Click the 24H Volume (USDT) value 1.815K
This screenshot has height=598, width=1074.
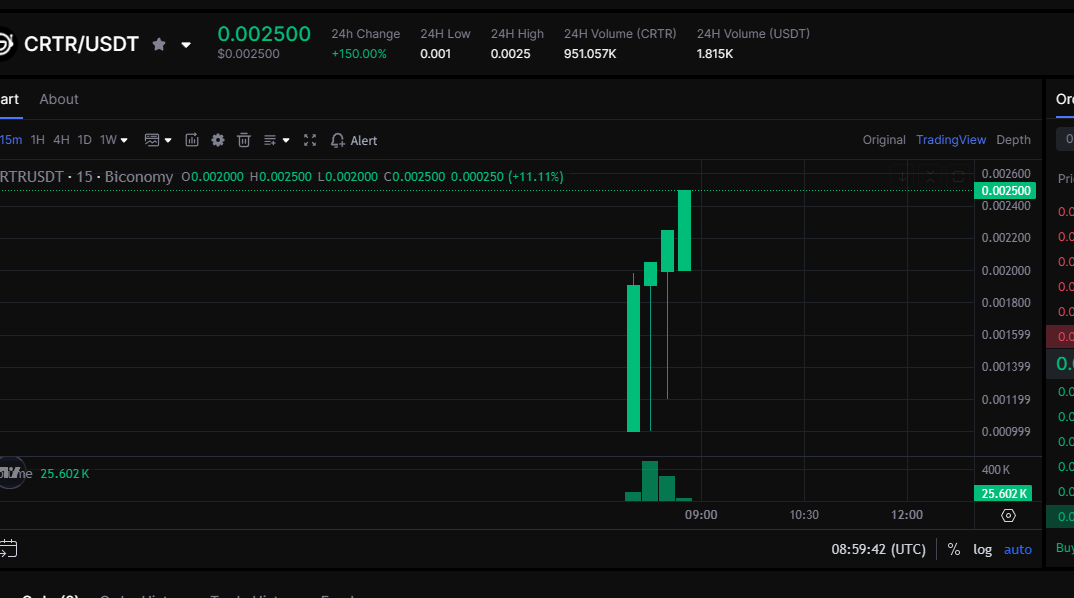[714, 53]
